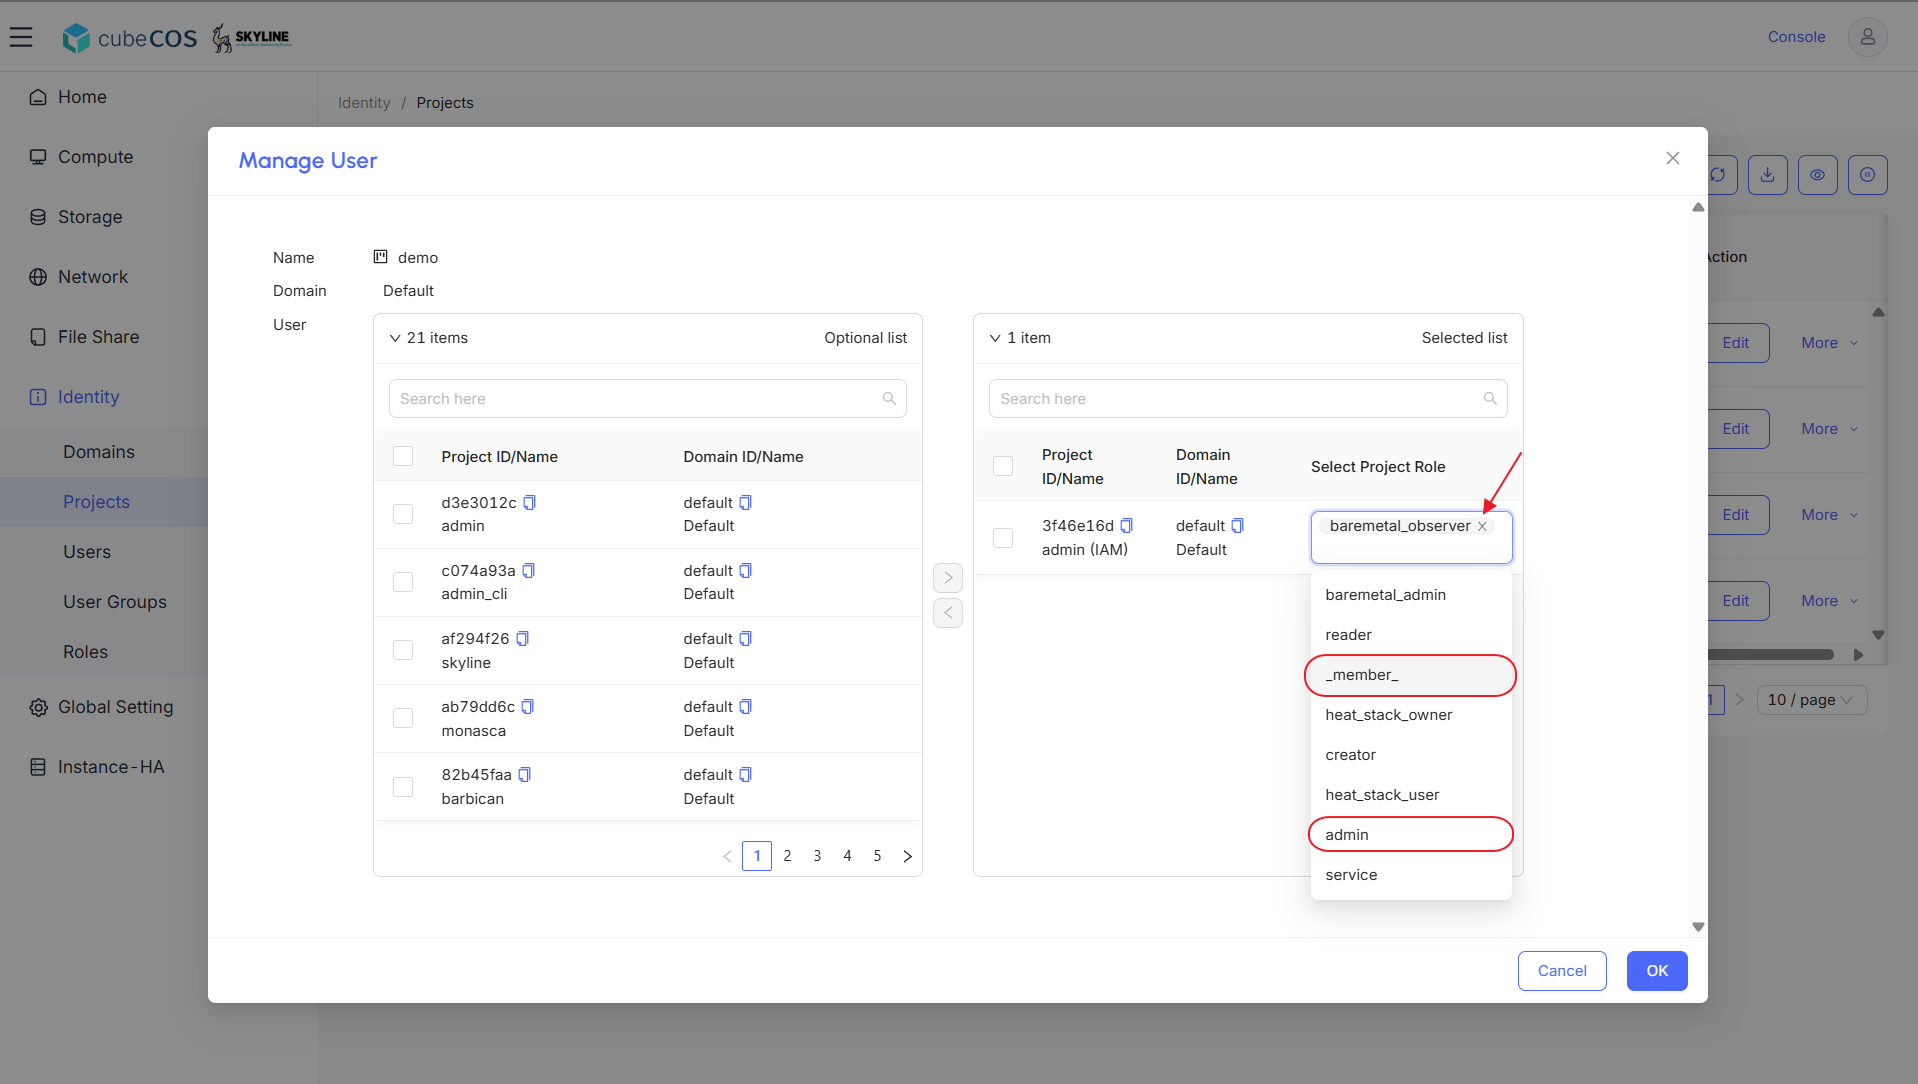
Task: Go to next page of Optional list
Action: coord(907,856)
